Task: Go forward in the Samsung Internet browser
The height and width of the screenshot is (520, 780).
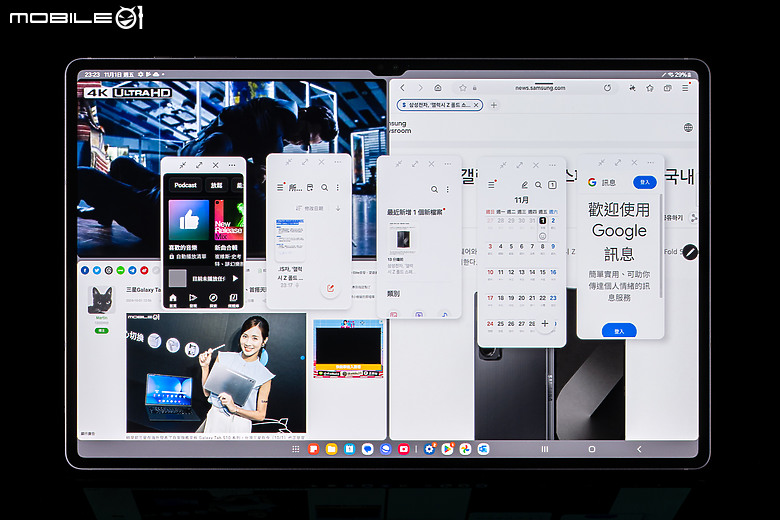Action: pyautogui.click(x=420, y=88)
